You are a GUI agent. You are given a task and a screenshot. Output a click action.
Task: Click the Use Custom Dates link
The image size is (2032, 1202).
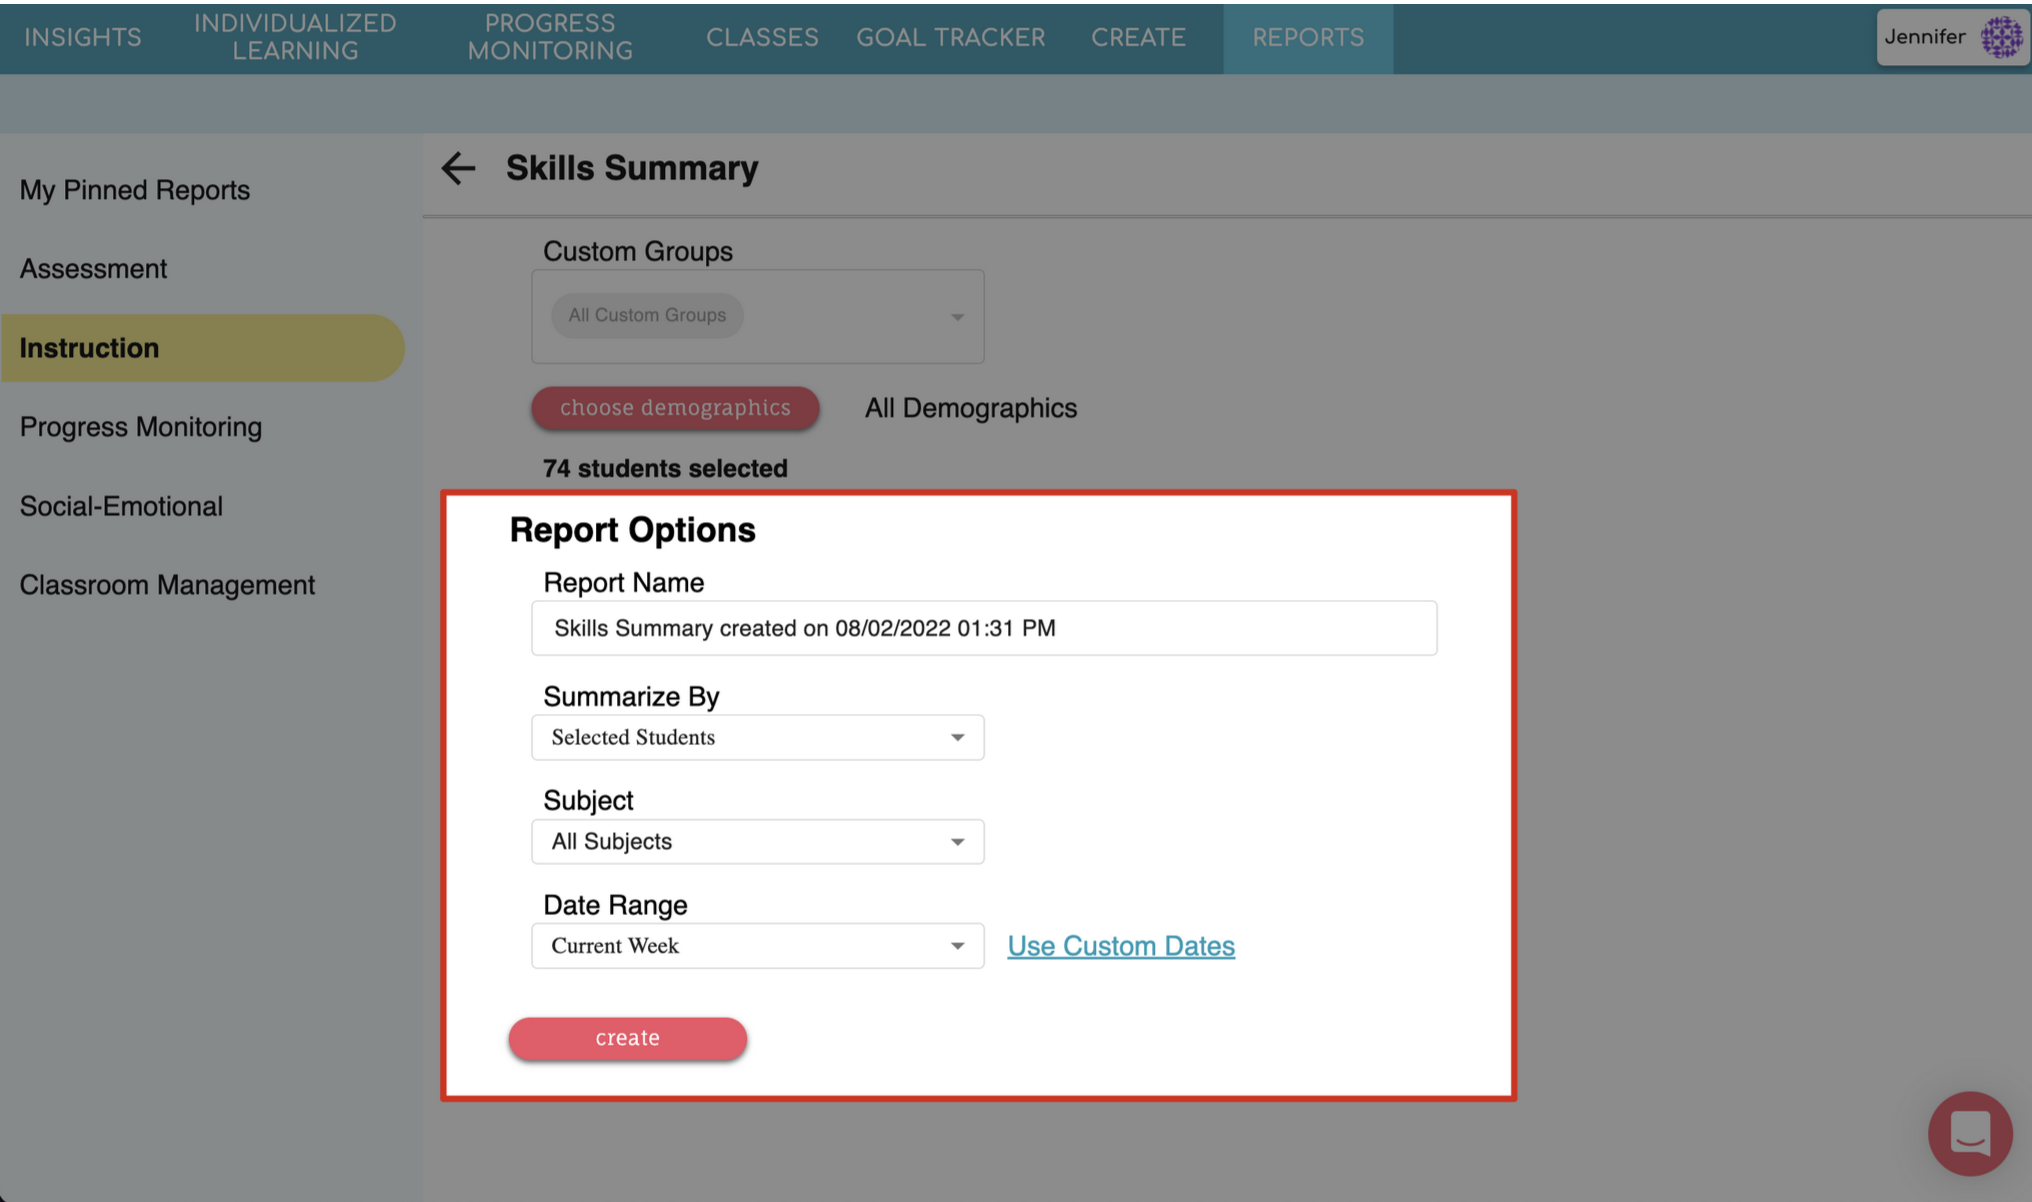[1120, 946]
